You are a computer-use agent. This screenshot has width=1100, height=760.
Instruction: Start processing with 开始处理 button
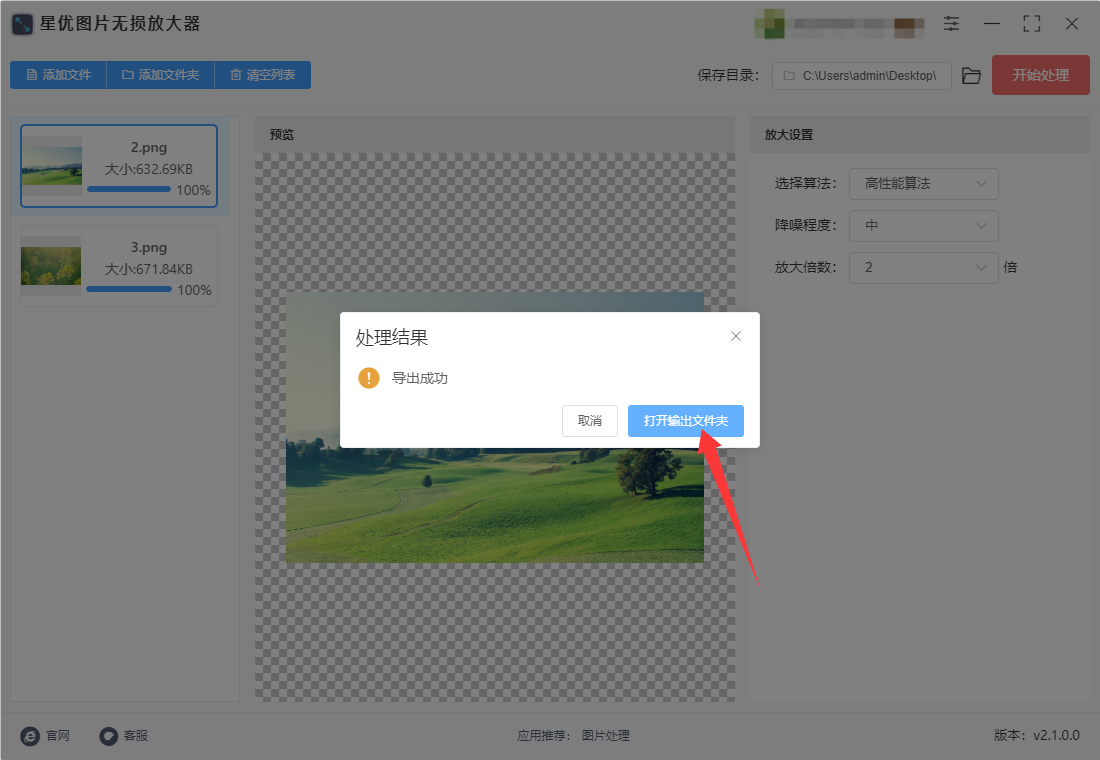[x=1040, y=75]
